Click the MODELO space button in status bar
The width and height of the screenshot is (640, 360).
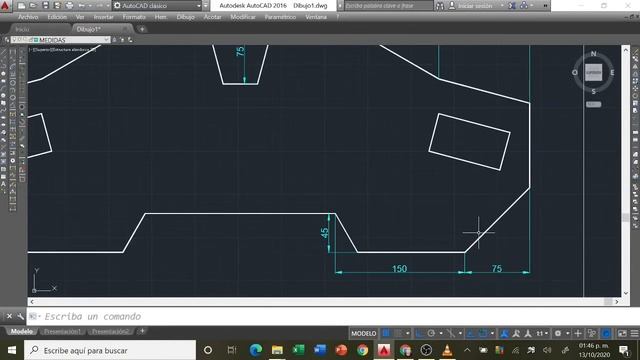[364, 333]
